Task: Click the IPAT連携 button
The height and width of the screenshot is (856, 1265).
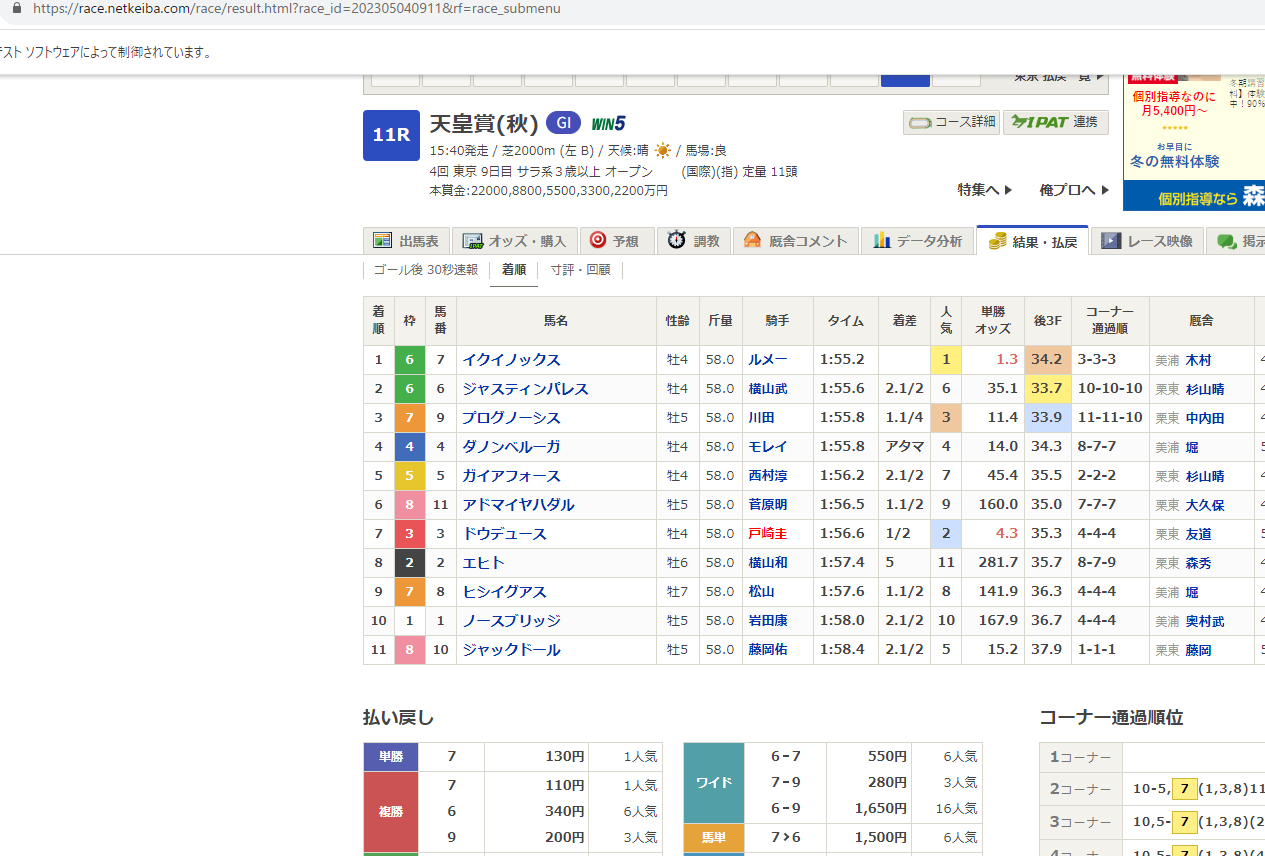Action: coord(1055,122)
